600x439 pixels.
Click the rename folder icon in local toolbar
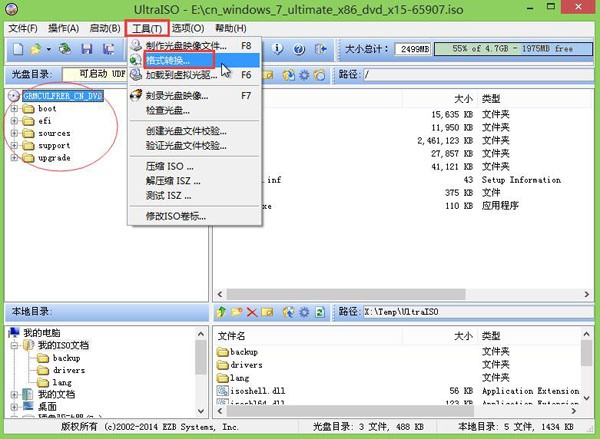(x=267, y=312)
